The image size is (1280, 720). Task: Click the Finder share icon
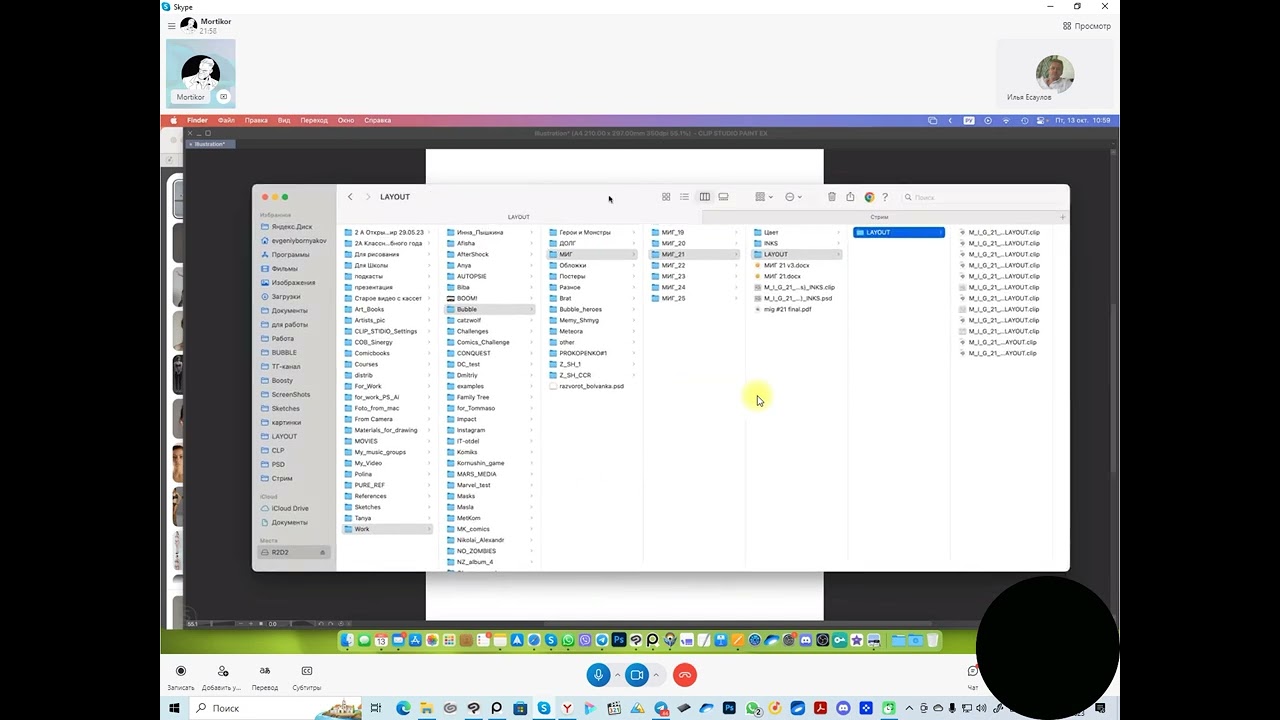pyautogui.click(x=850, y=197)
